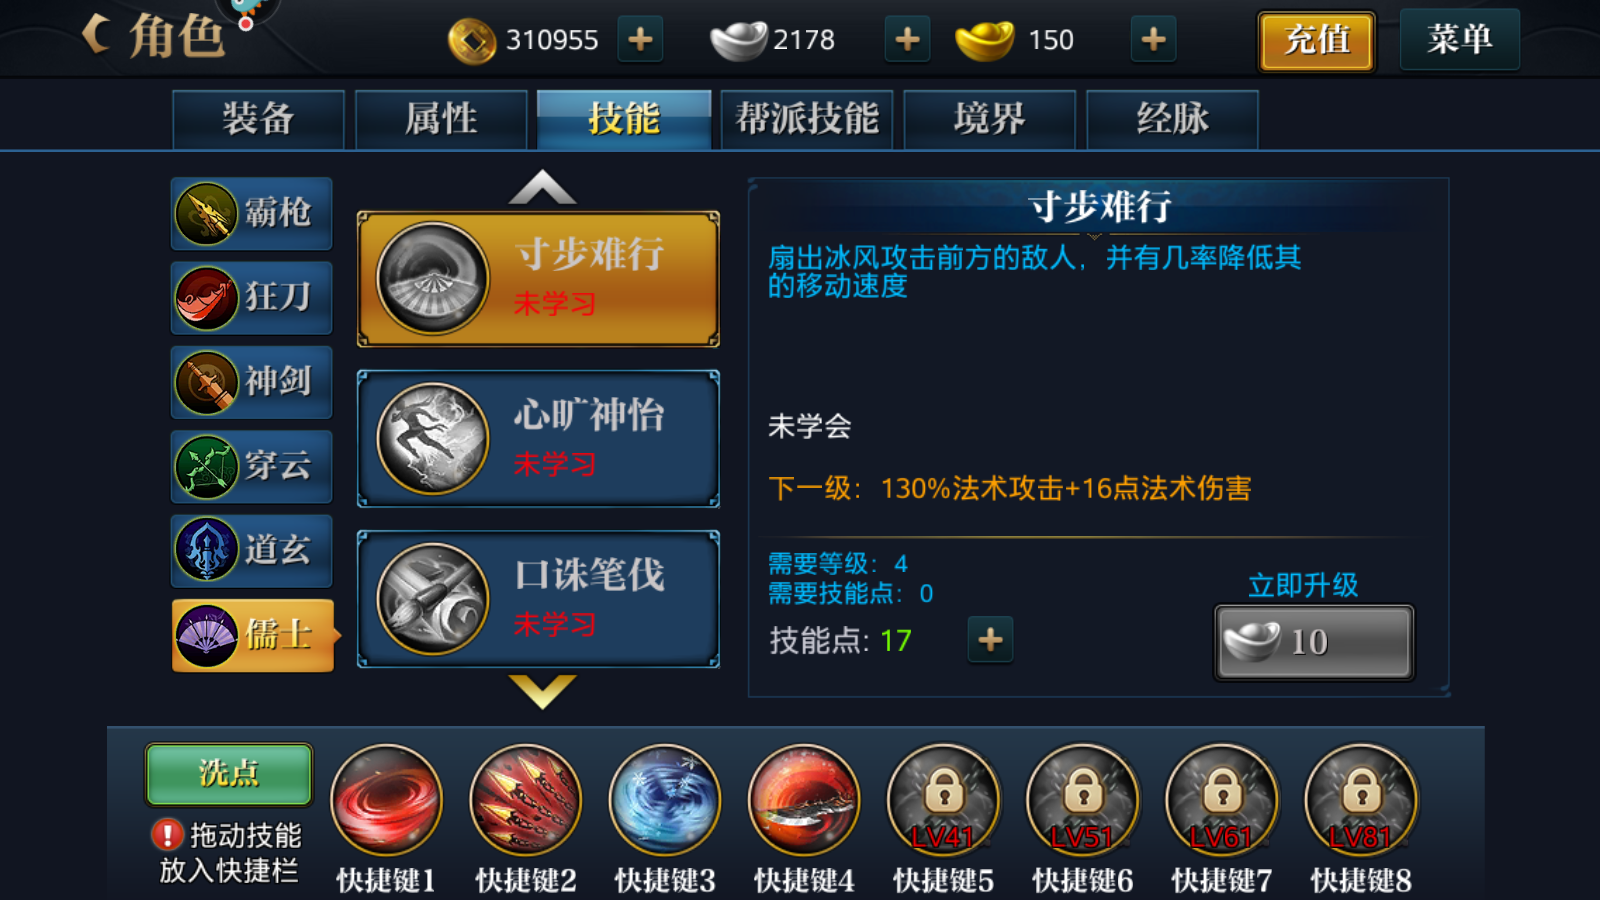The height and width of the screenshot is (900, 1600).
Task: Select the 道玄 class icon
Action: point(251,550)
